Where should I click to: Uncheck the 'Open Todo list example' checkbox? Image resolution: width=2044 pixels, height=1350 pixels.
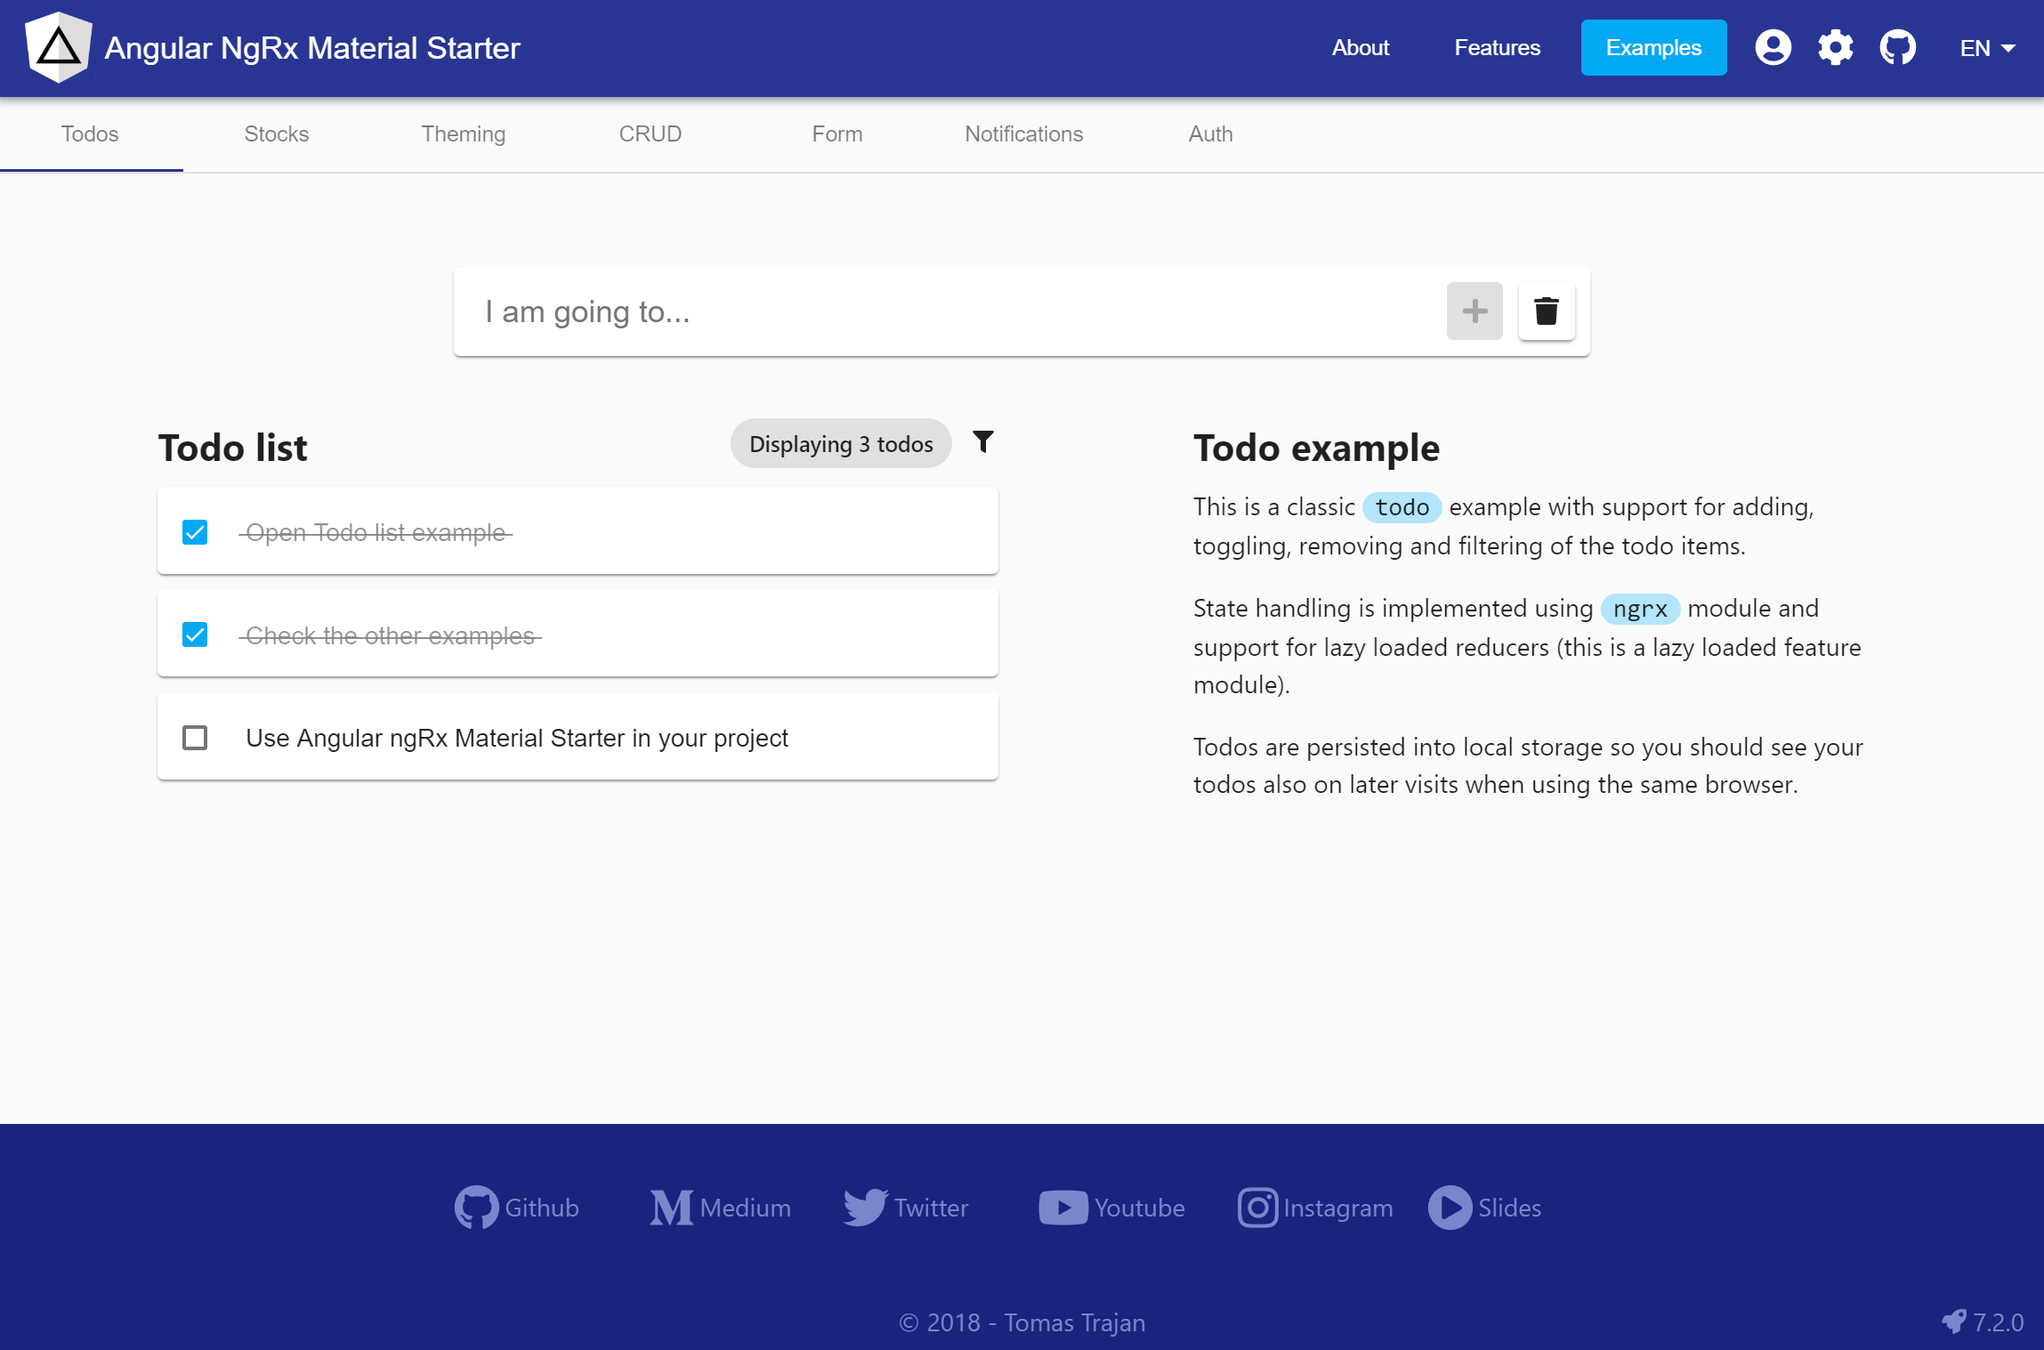pos(195,532)
